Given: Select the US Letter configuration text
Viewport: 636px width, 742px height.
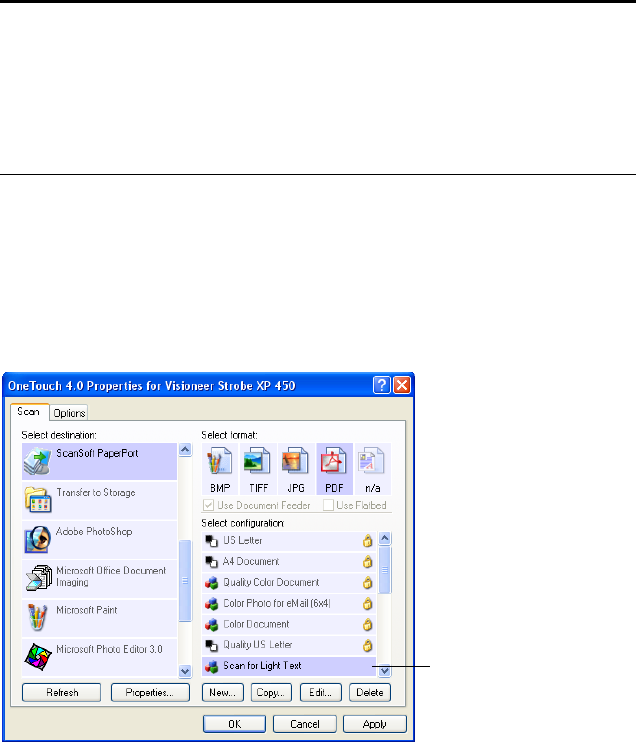Looking at the screenshot, I should (x=242, y=540).
